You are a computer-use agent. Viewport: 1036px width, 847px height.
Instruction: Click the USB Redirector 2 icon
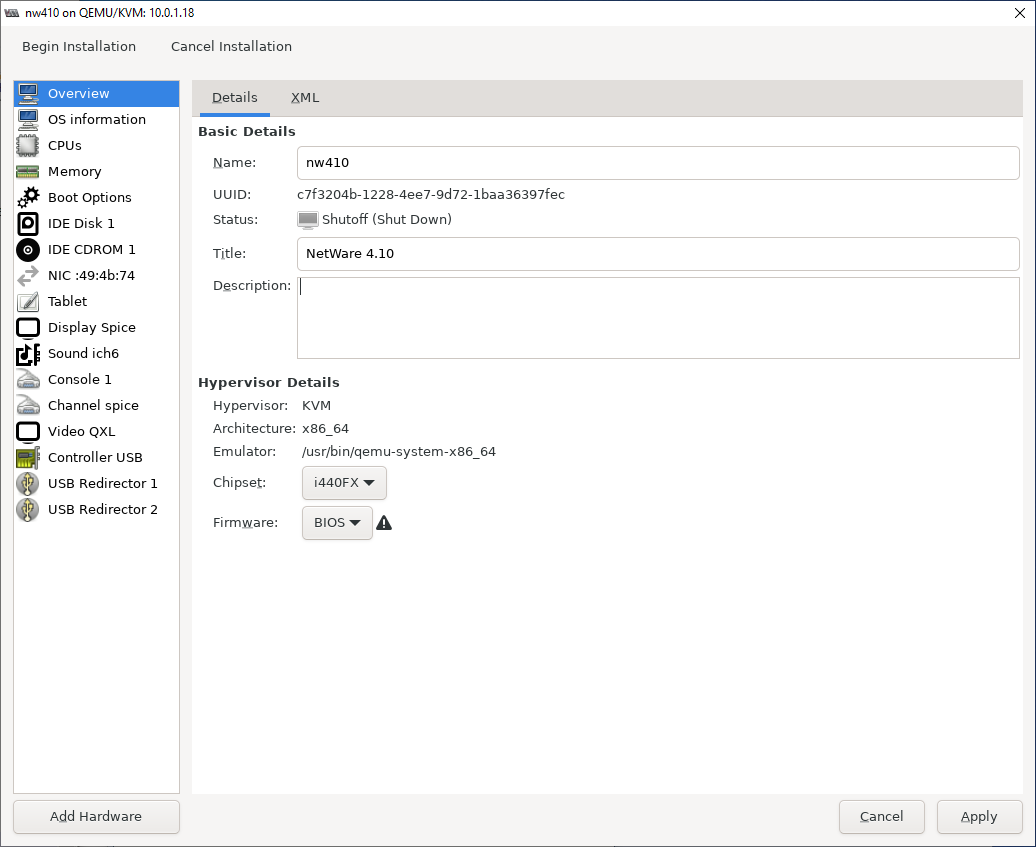pos(28,509)
